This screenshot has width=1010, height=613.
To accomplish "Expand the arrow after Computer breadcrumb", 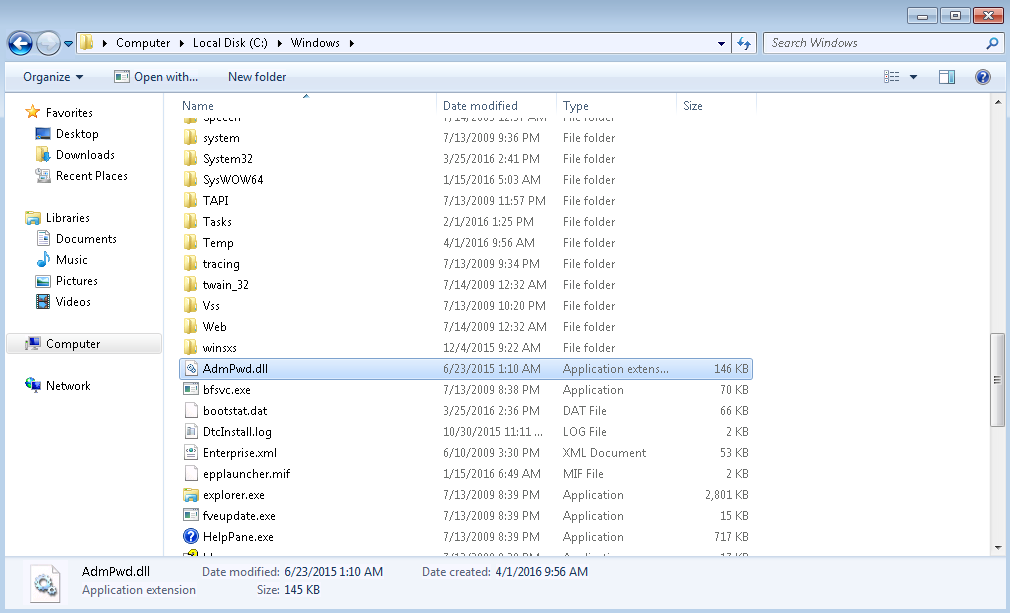I will coord(182,43).
